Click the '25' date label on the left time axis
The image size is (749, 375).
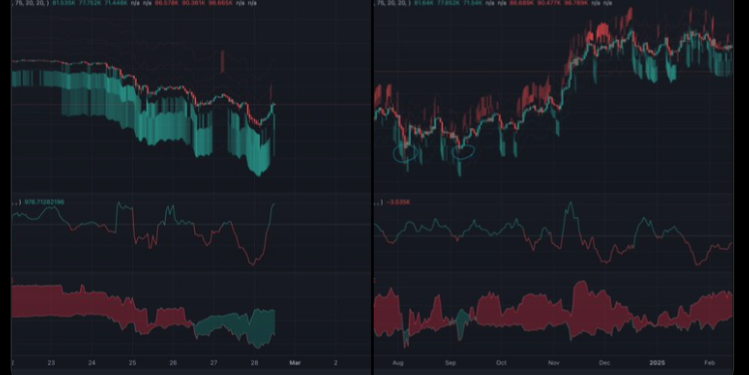pyautogui.click(x=133, y=363)
